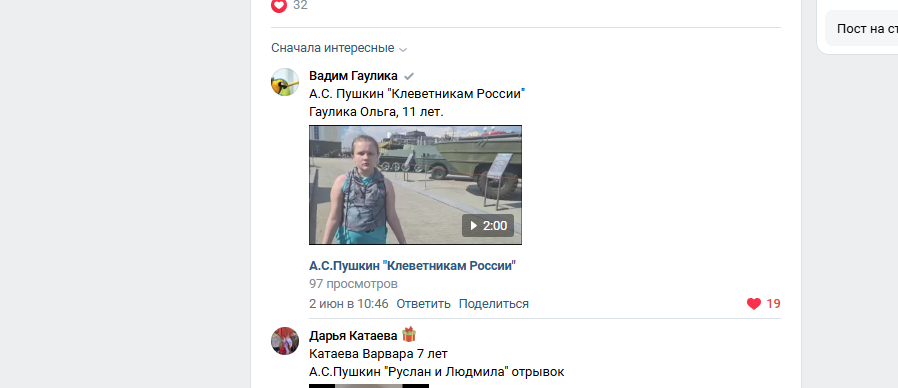
Task: Open the partially visible video below "Руслан и Людмила"
Action: tap(369, 386)
